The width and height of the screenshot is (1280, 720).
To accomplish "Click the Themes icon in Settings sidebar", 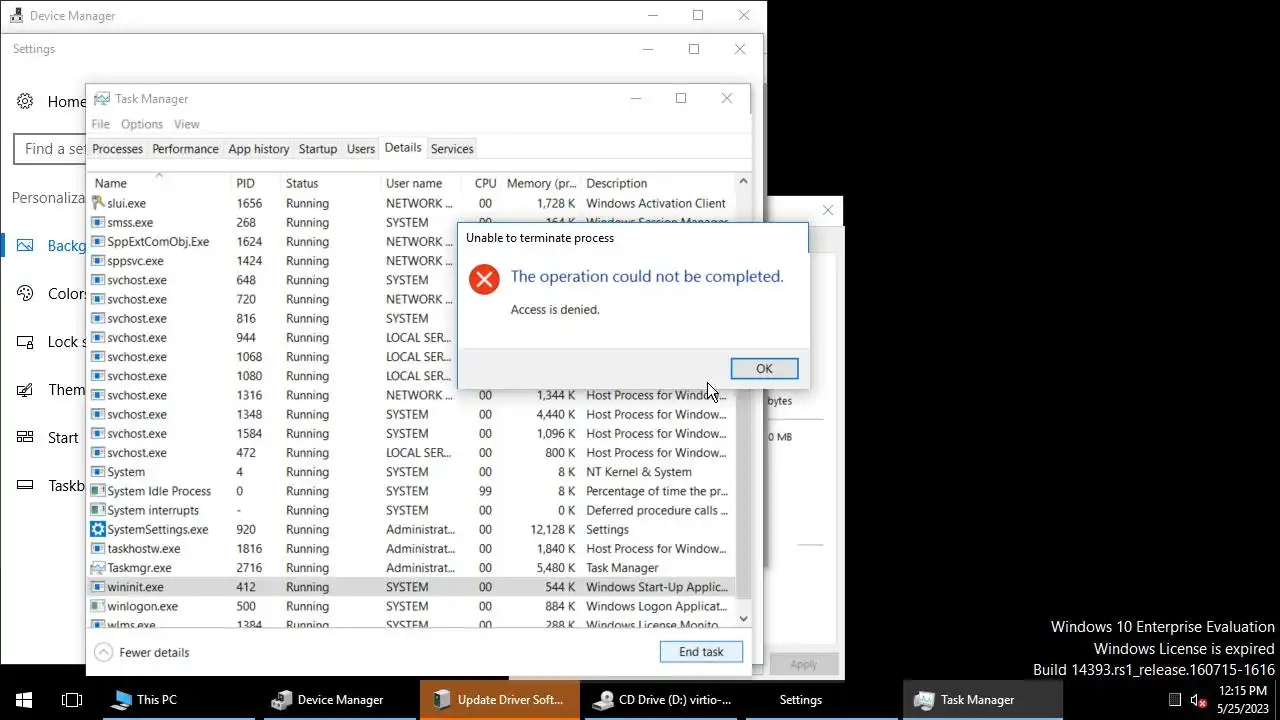I will [x=26, y=389].
